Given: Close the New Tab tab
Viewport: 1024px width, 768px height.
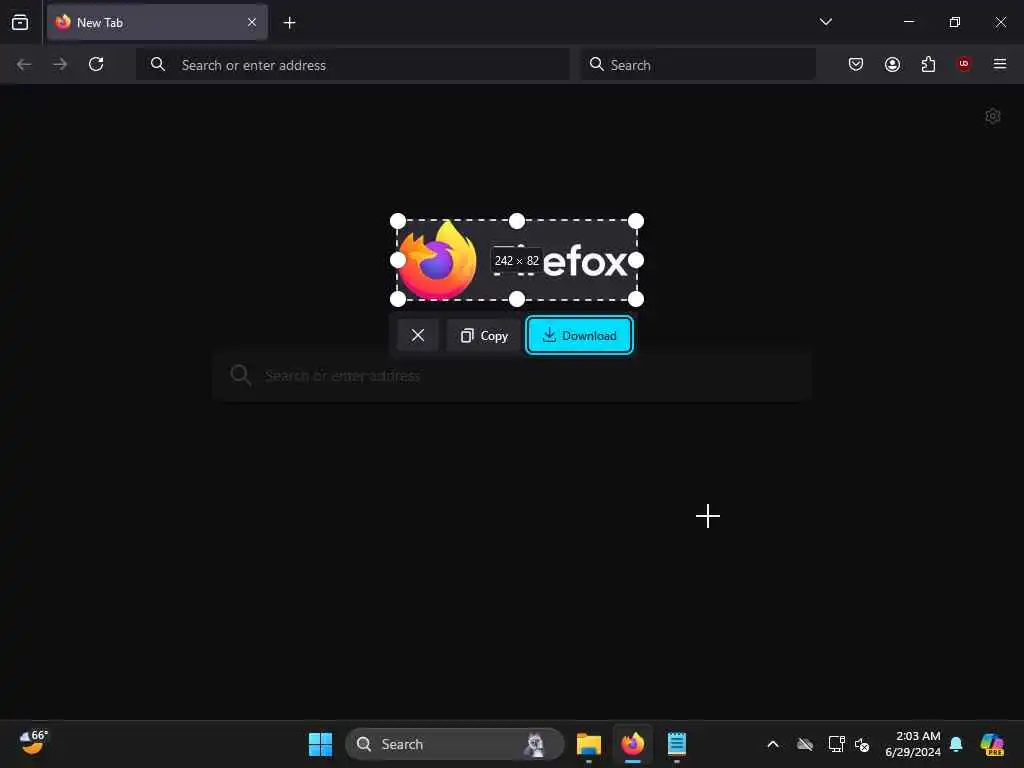Looking at the screenshot, I should click(251, 22).
